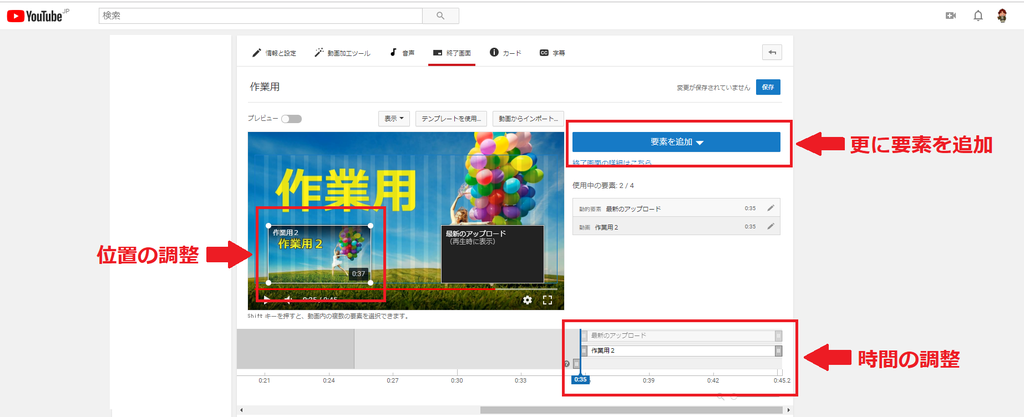Switch to the 字幕 tab
1024x417 pixels.
(x=552, y=53)
